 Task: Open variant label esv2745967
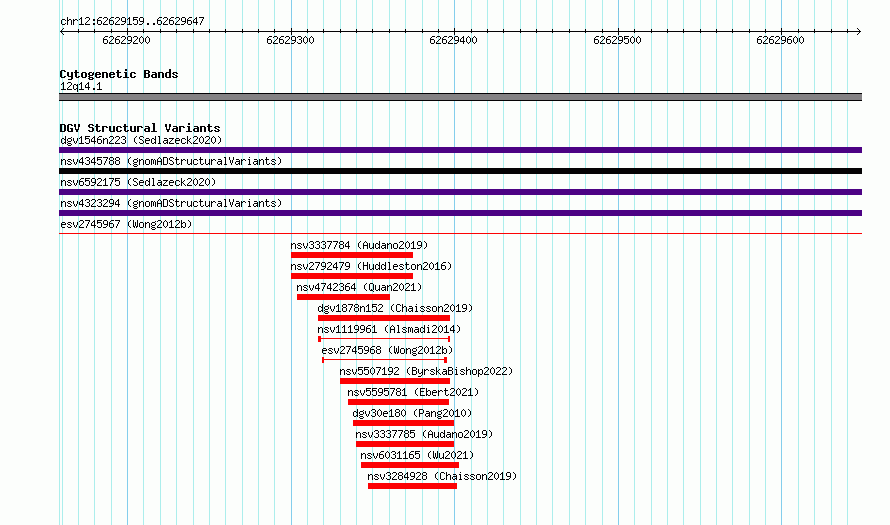126,224
